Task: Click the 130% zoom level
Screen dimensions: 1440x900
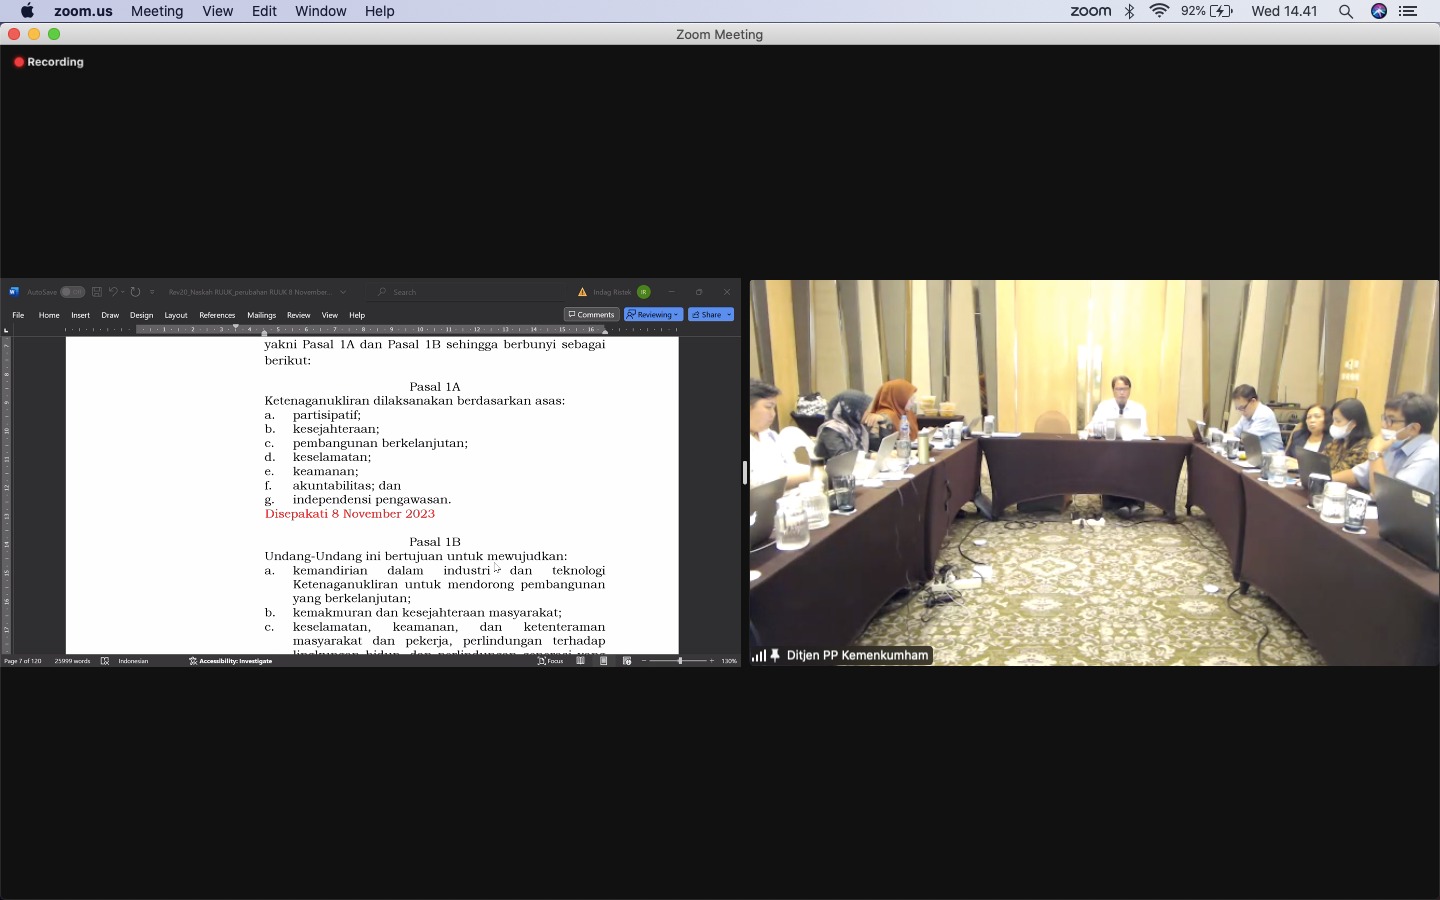Action: pos(729,661)
